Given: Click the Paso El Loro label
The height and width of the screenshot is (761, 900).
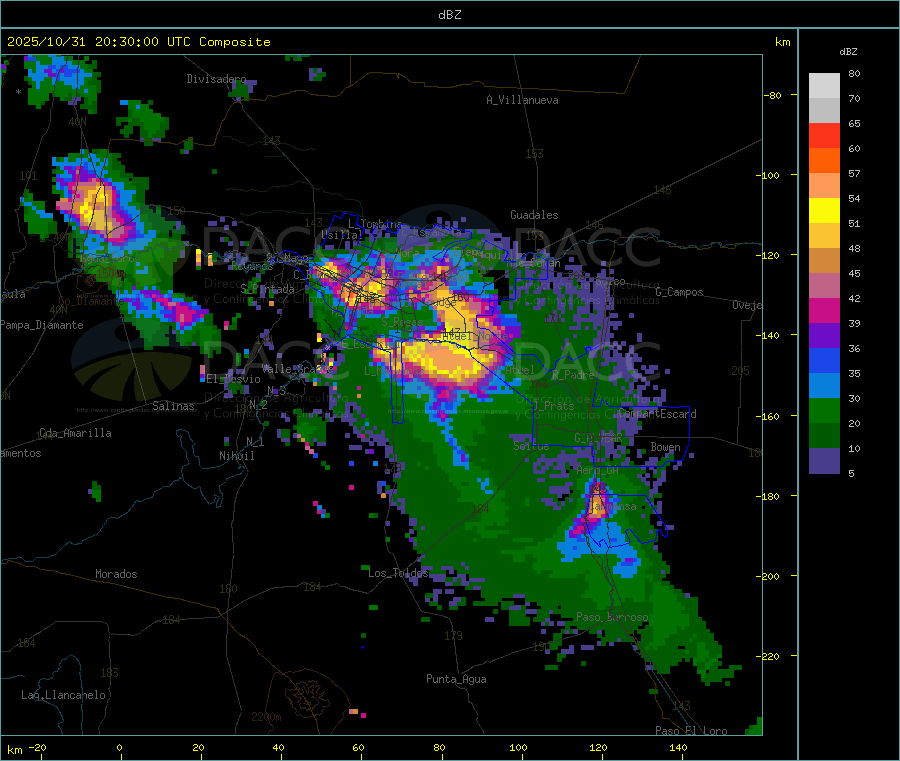Looking at the screenshot, I should click(x=691, y=731).
